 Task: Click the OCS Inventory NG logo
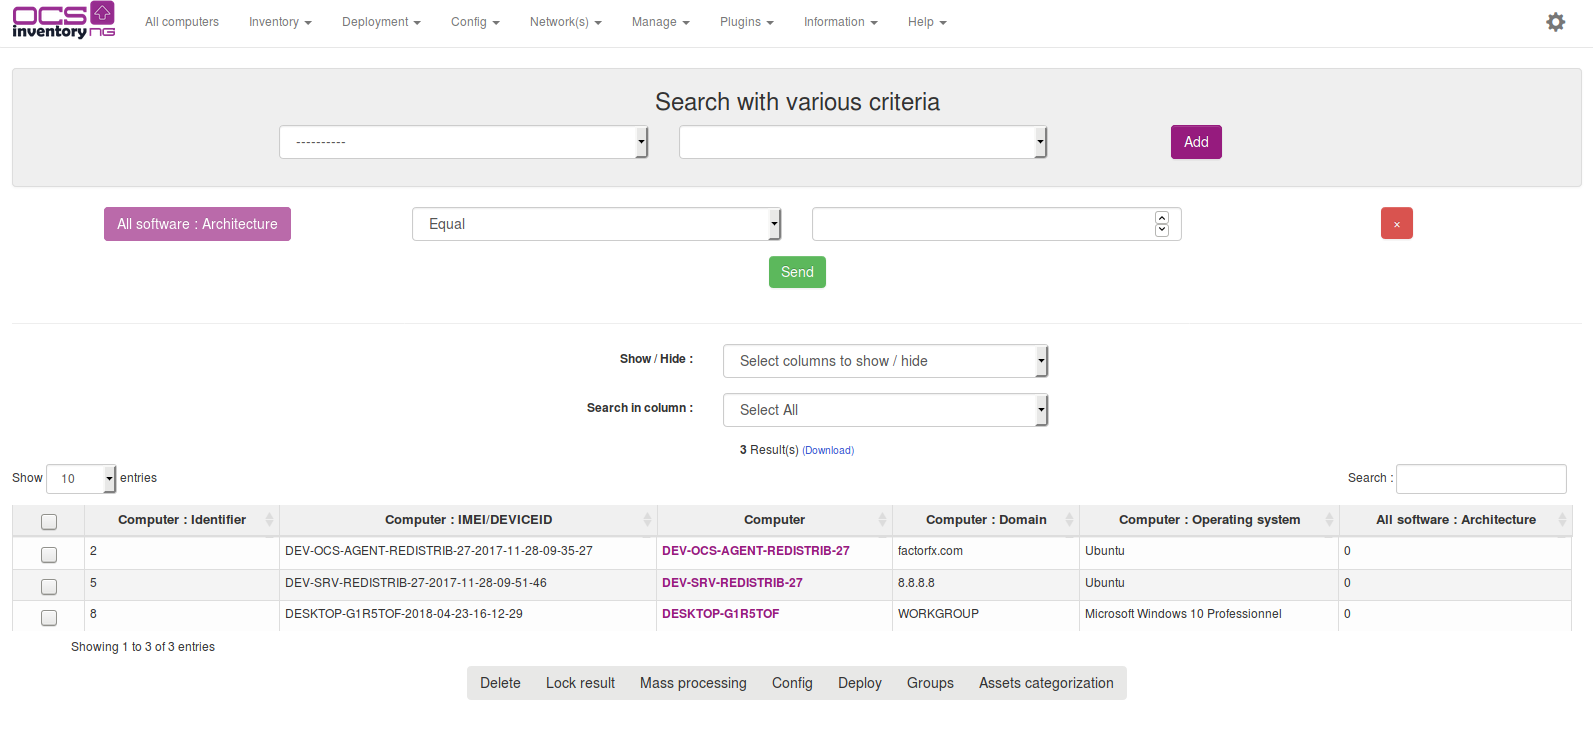pos(64,20)
